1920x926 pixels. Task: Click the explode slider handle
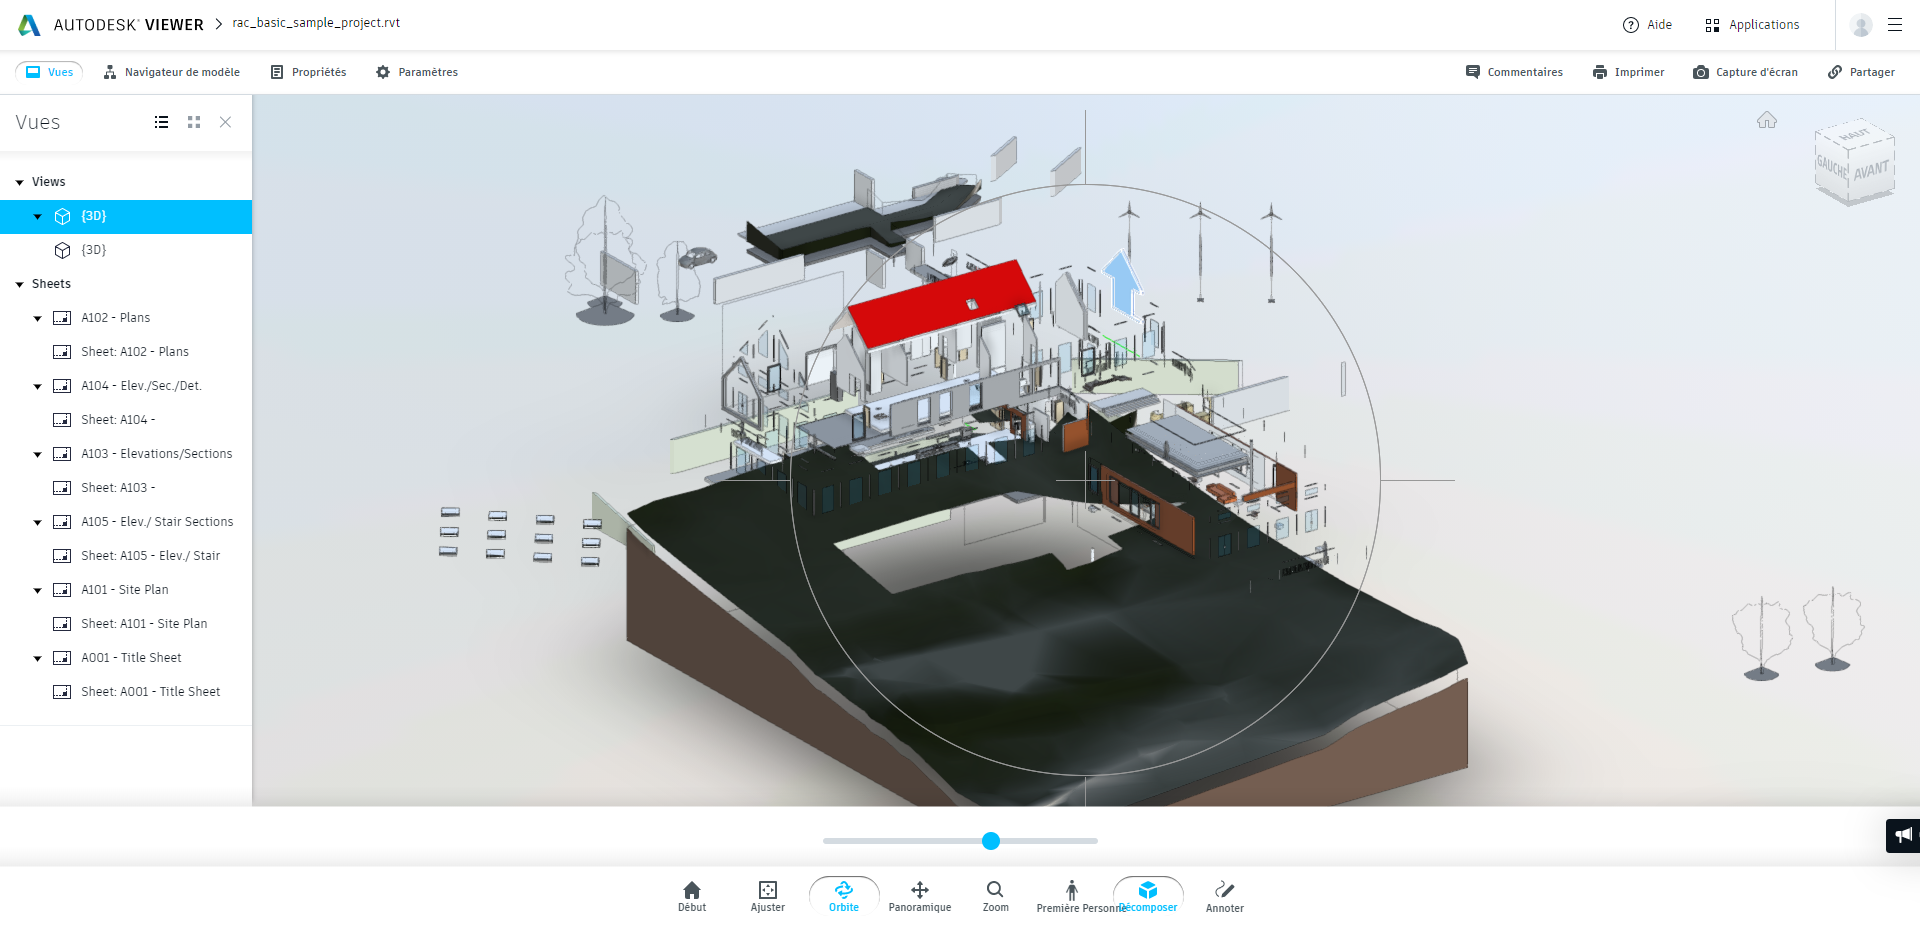(990, 841)
